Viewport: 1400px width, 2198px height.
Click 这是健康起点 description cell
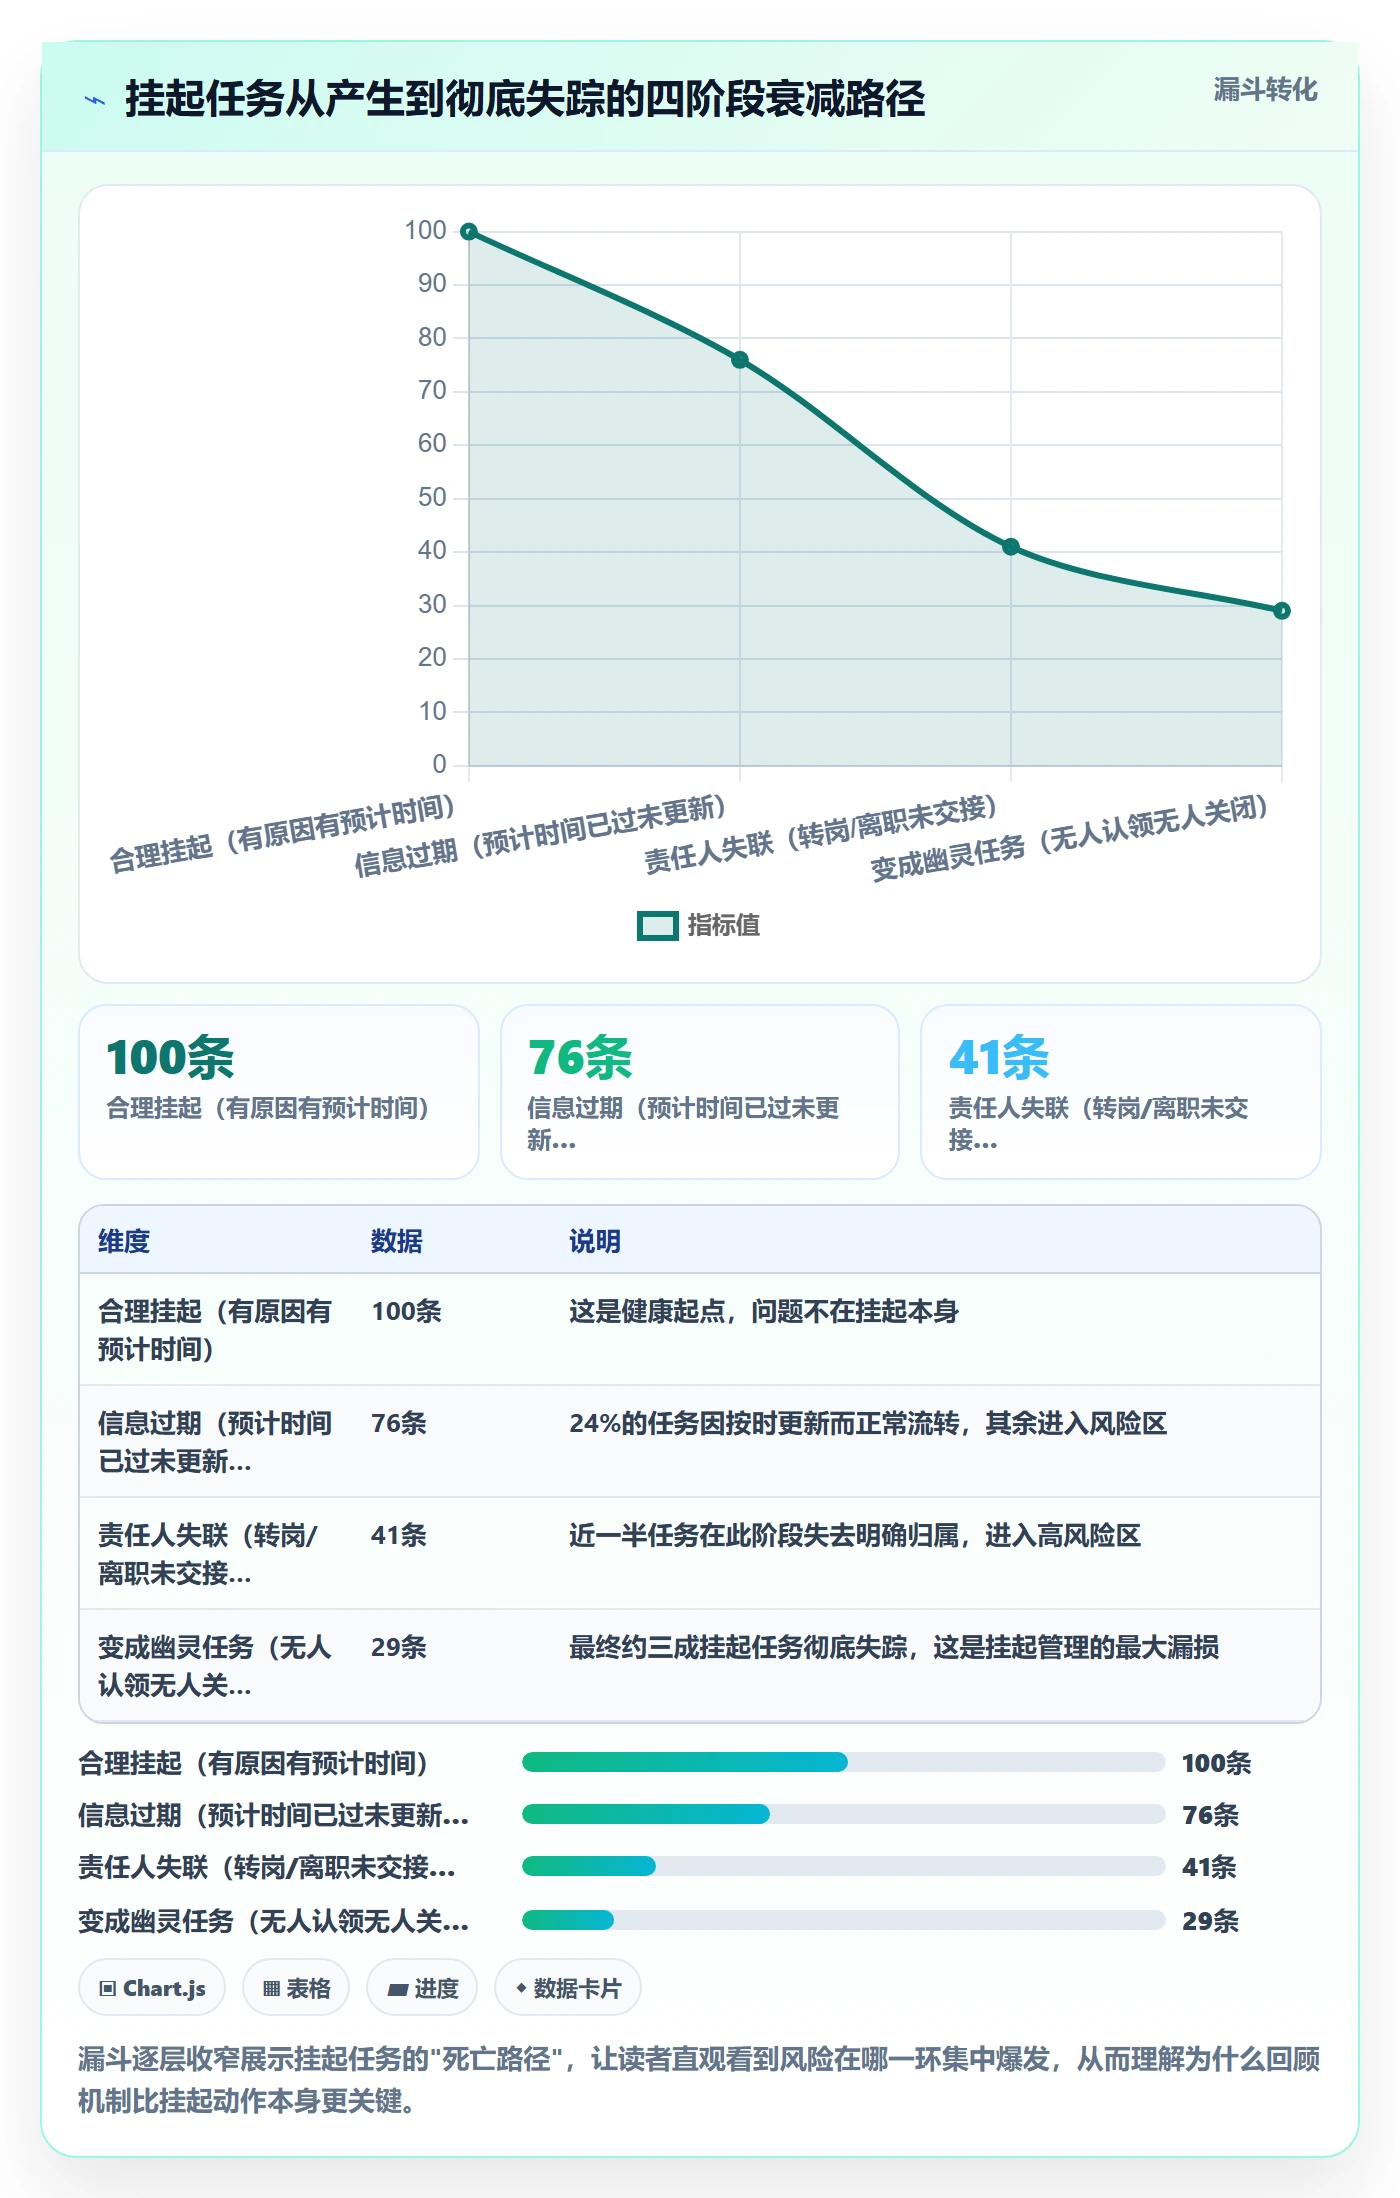(764, 1311)
